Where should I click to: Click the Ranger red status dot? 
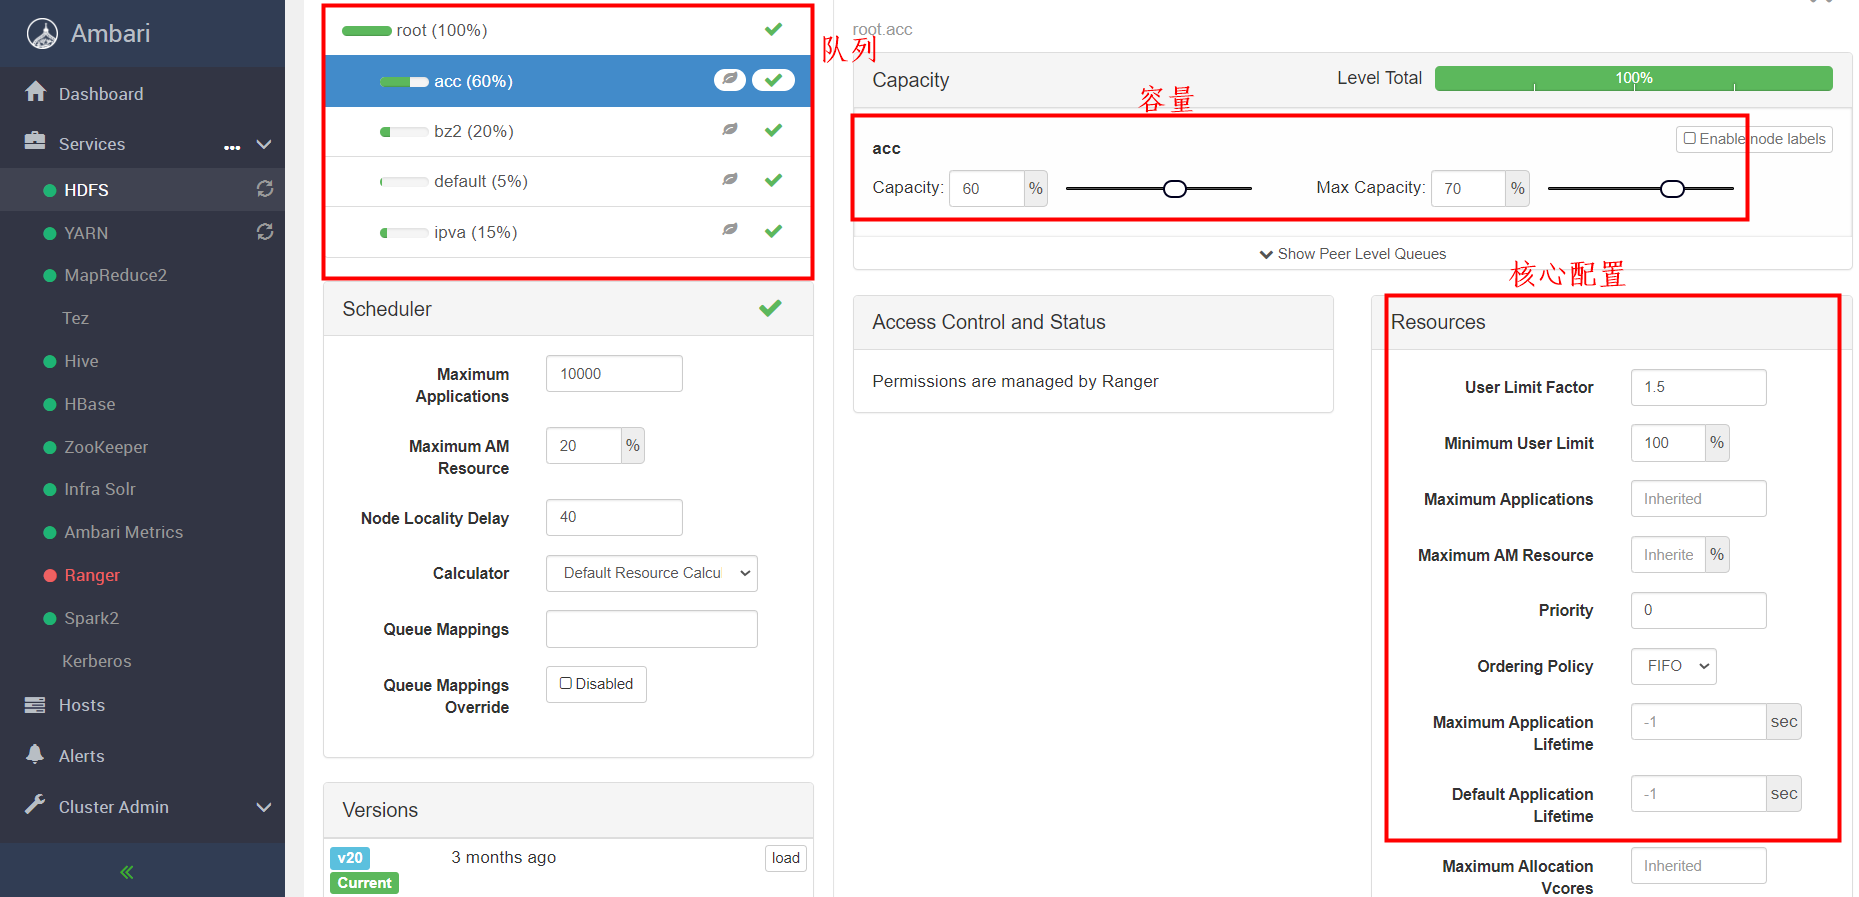(50, 575)
